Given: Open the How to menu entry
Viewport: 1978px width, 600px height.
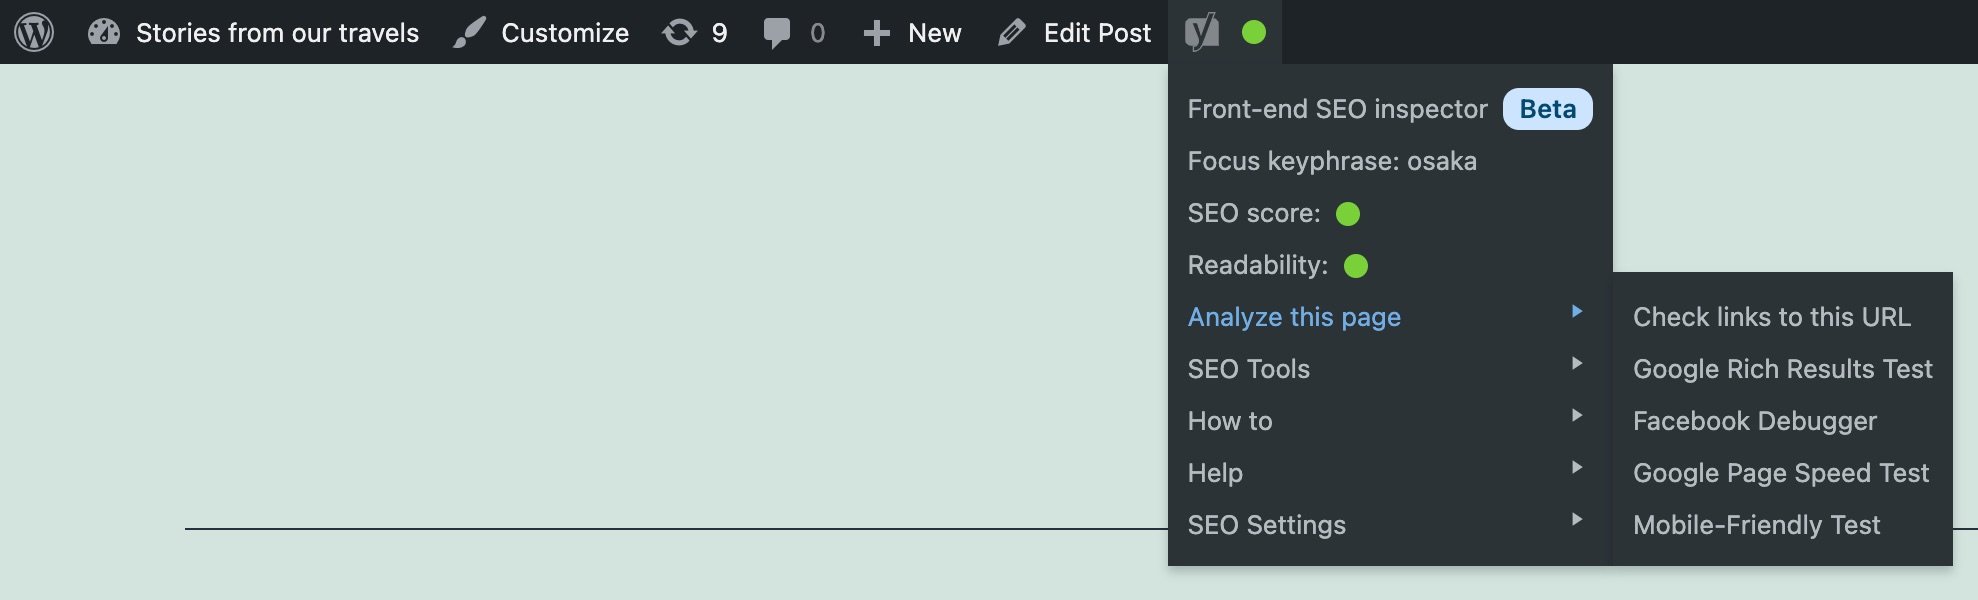Looking at the screenshot, I should [x=1229, y=420].
